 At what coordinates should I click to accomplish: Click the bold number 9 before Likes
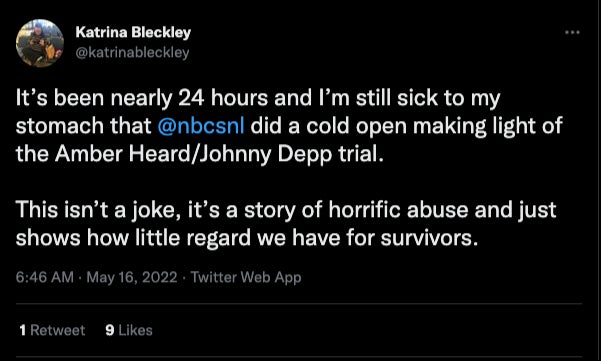110,330
